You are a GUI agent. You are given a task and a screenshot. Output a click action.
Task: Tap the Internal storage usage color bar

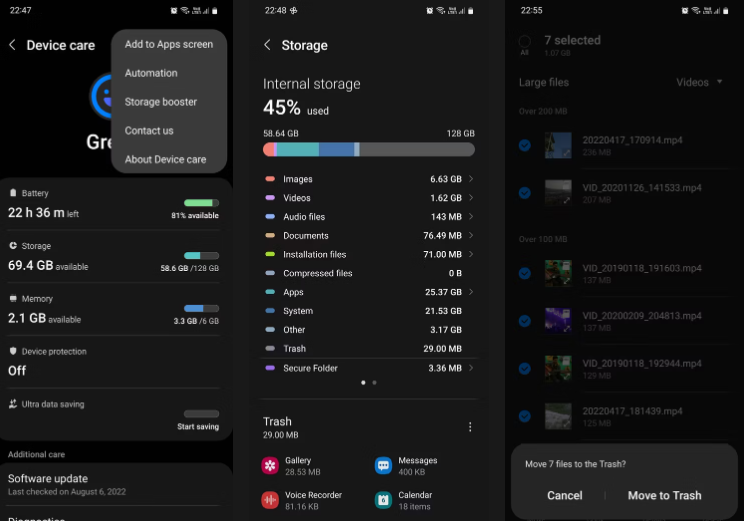pos(369,149)
